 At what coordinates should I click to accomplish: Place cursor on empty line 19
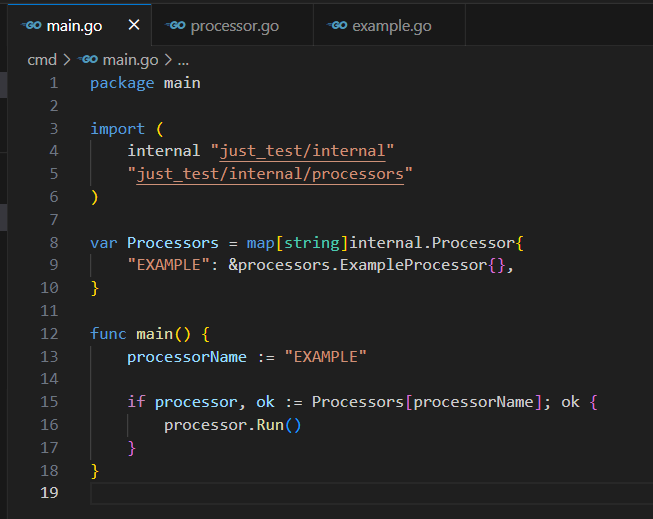(300, 493)
